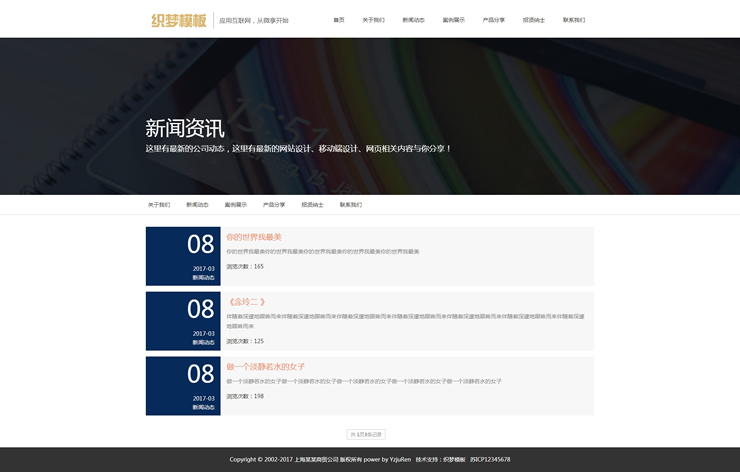
Task: Go to 关于我们 in the top menu
Action: 373,20
